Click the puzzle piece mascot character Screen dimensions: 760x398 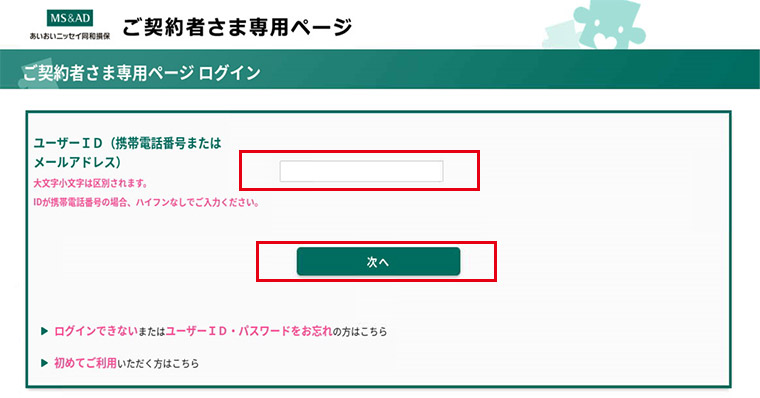(x=609, y=24)
